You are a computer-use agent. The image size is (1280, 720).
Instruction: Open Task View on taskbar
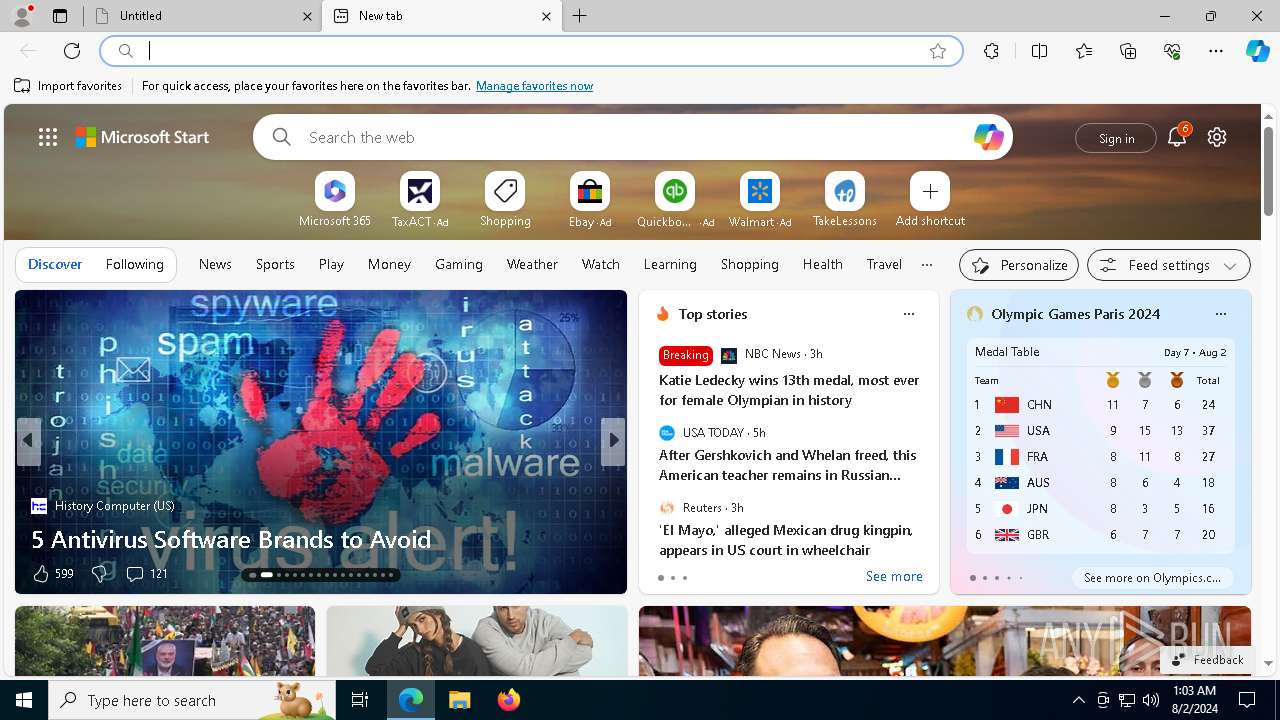click(x=360, y=700)
